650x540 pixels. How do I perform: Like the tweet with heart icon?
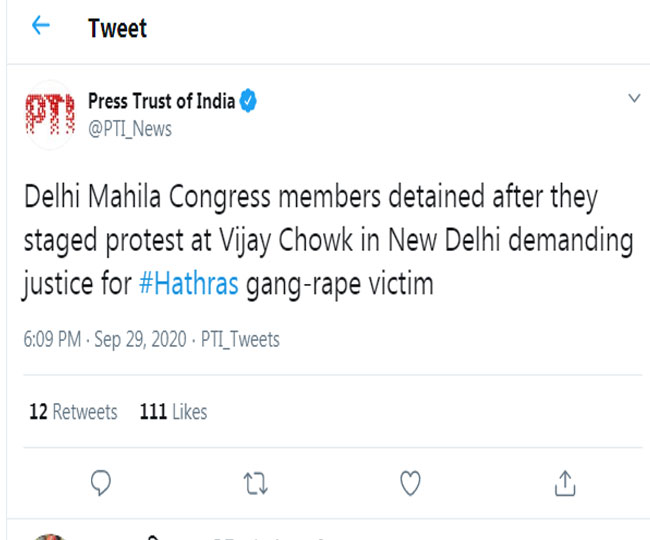pyautogui.click(x=410, y=484)
